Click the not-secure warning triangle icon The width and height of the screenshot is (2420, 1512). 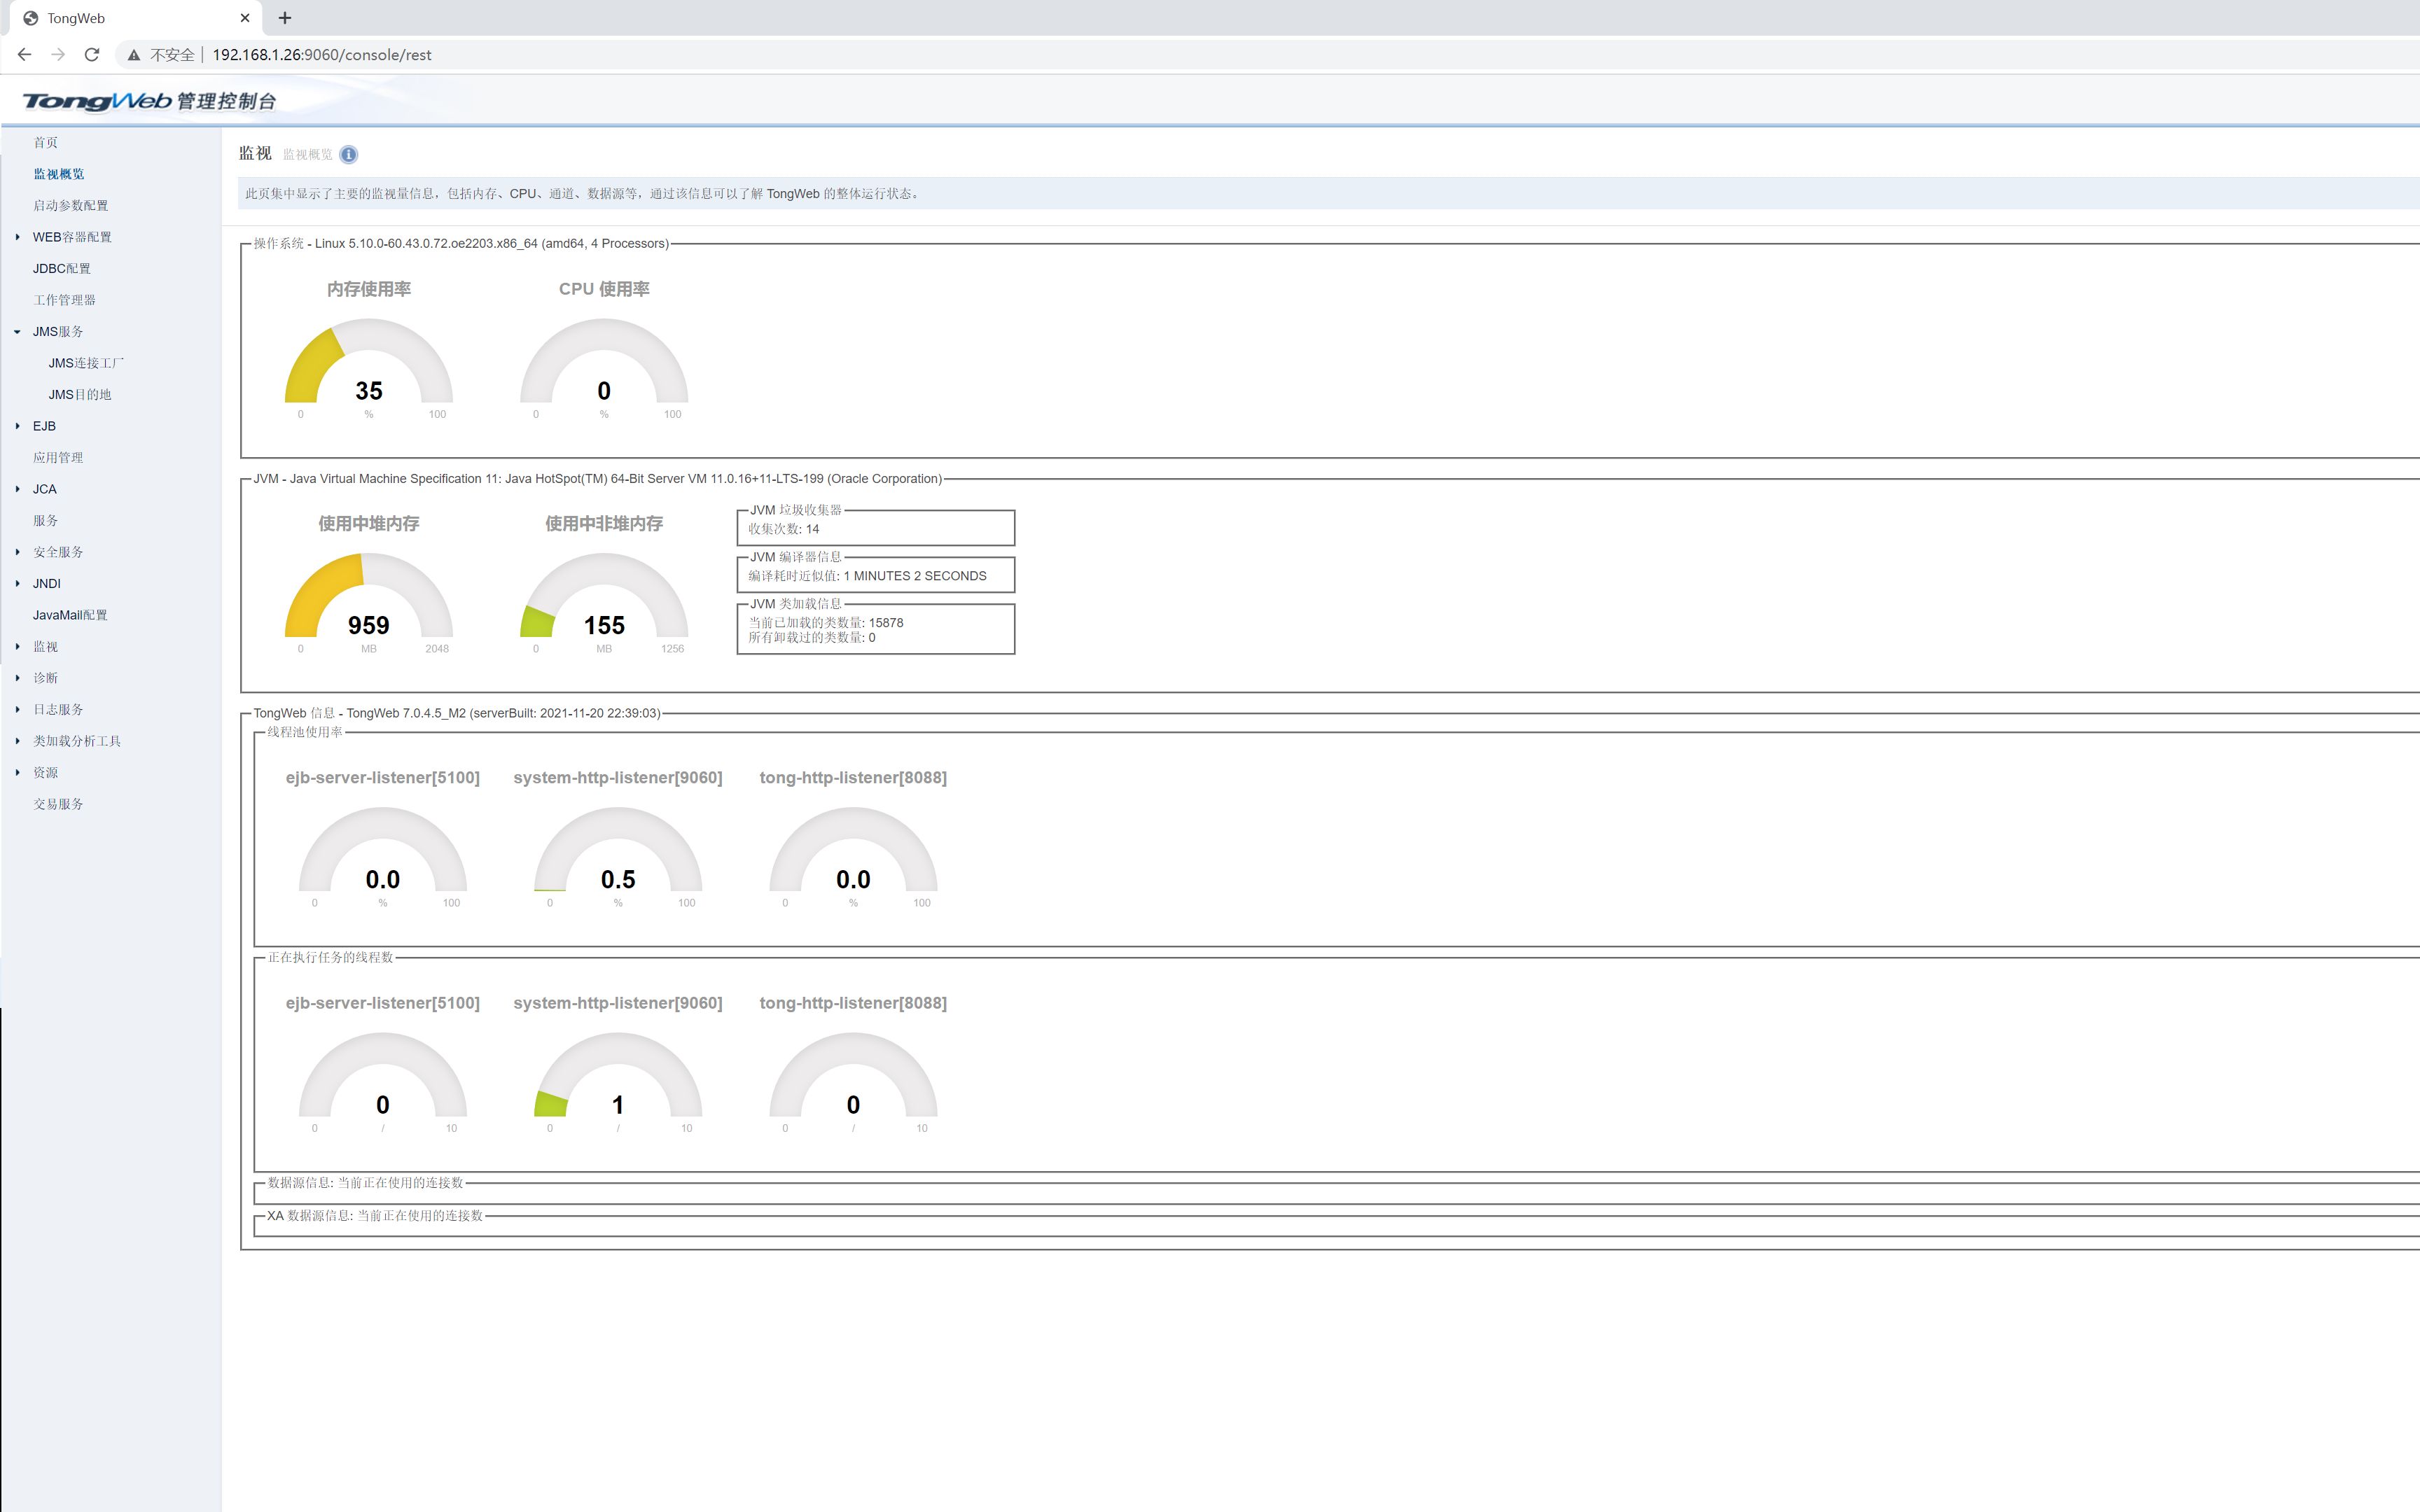(x=133, y=55)
